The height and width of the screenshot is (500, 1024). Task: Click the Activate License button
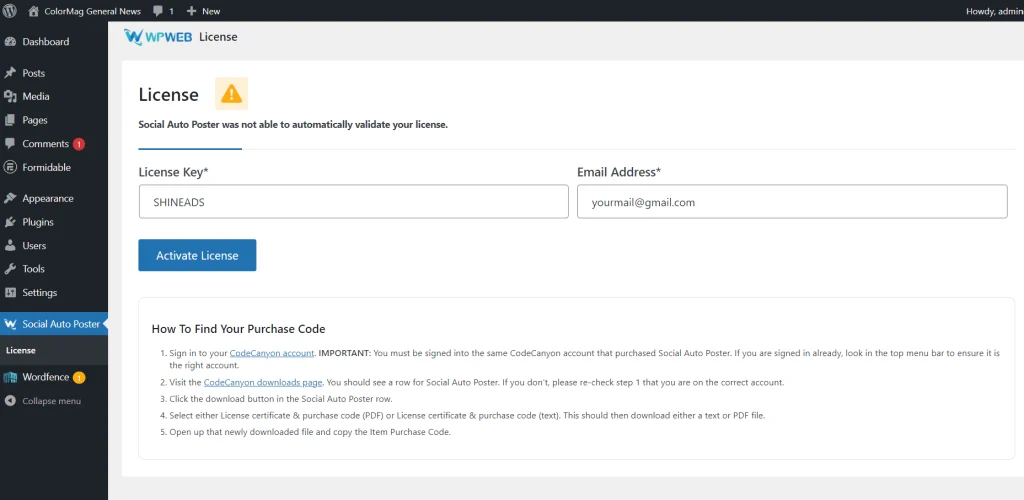coord(197,255)
